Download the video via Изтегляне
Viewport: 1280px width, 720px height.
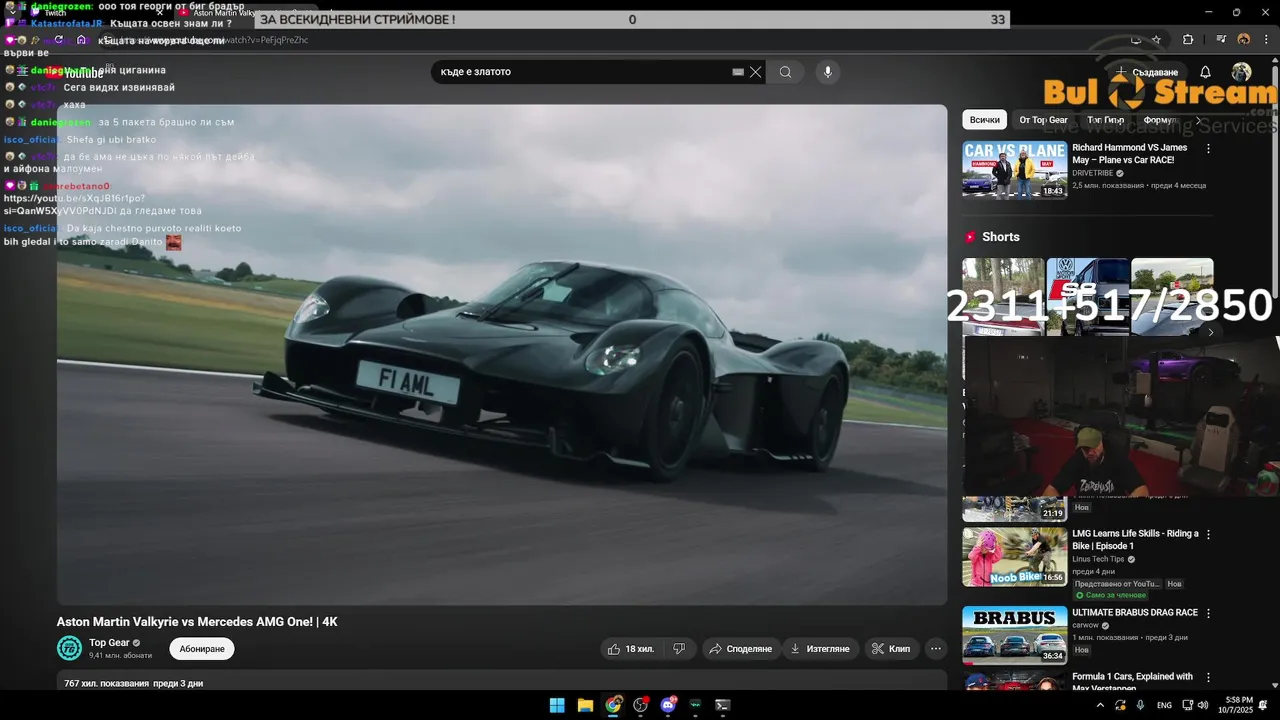820,649
